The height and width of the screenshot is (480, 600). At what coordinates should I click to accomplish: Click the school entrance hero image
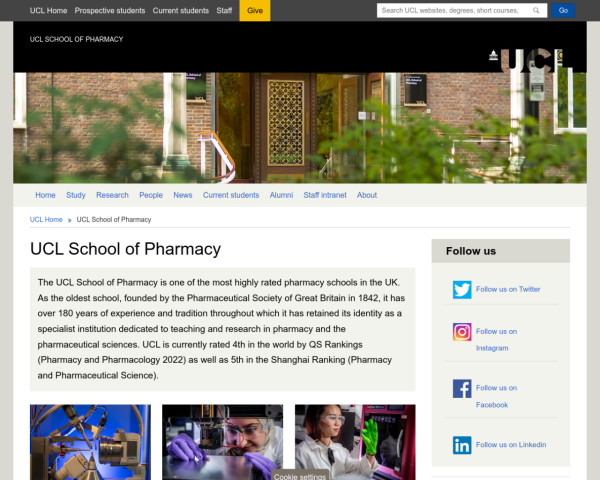300,128
